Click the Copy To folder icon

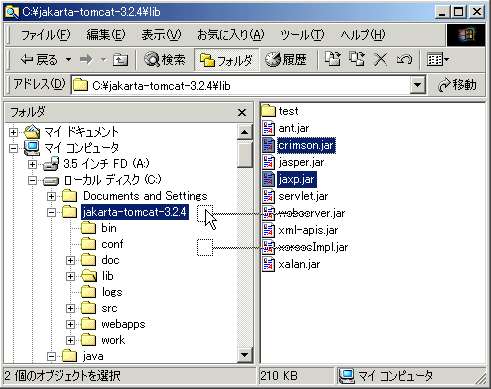(x=357, y=59)
